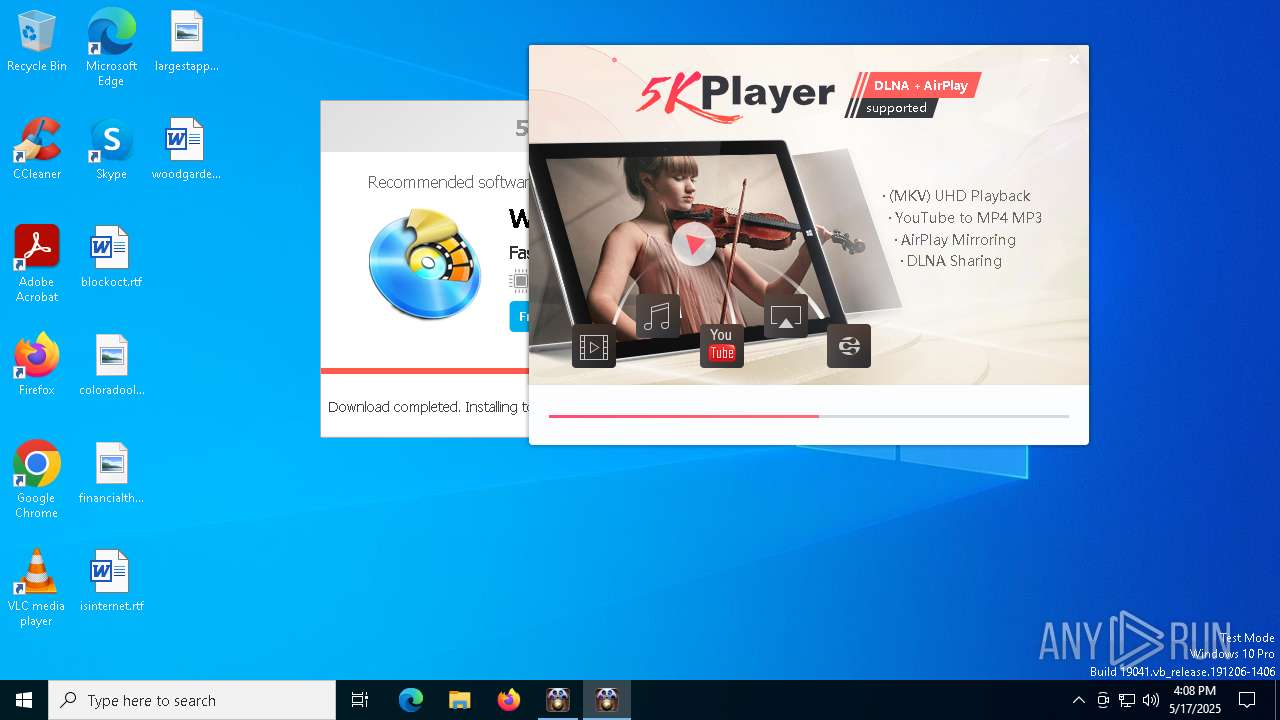Select the coloradool image file icon
The height and width of the screenshot is (720, 1280).
[x=111, y=365]
